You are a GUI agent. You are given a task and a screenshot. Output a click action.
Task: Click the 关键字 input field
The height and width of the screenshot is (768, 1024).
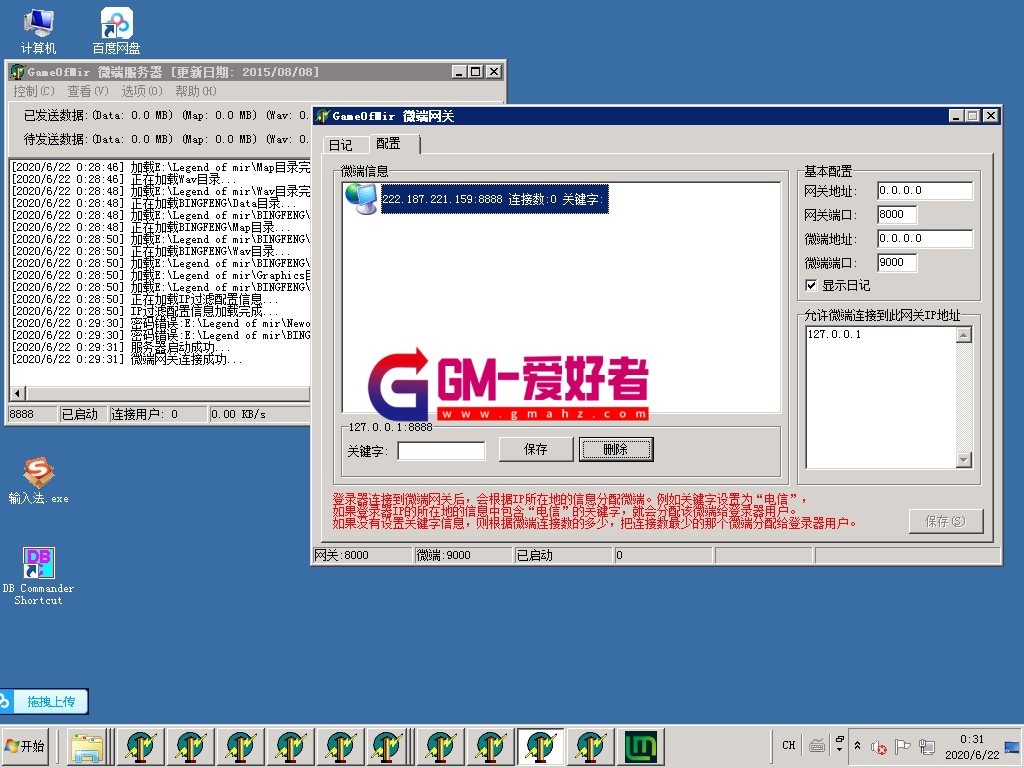click(x=441, y=451)
